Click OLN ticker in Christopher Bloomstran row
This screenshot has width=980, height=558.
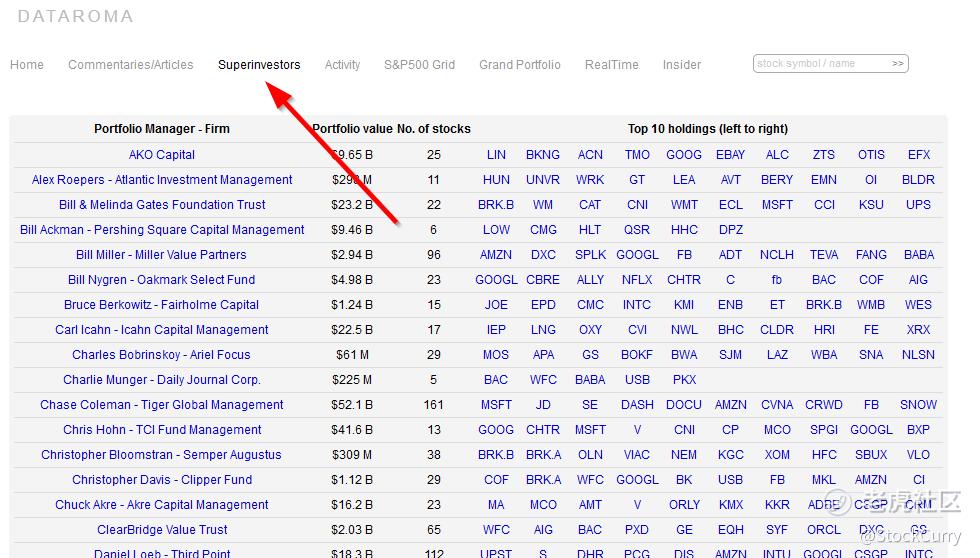590,455
